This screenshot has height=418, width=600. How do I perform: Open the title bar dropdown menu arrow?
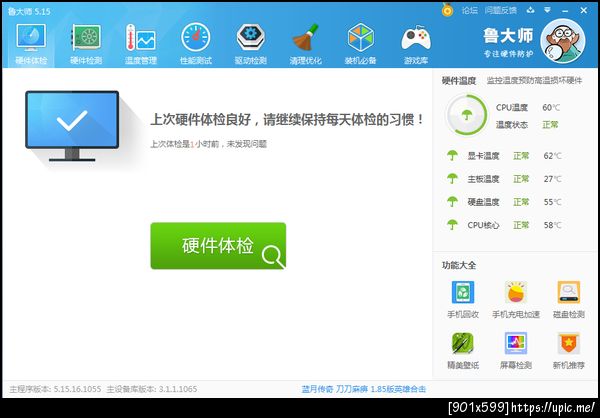coord(548,10)
